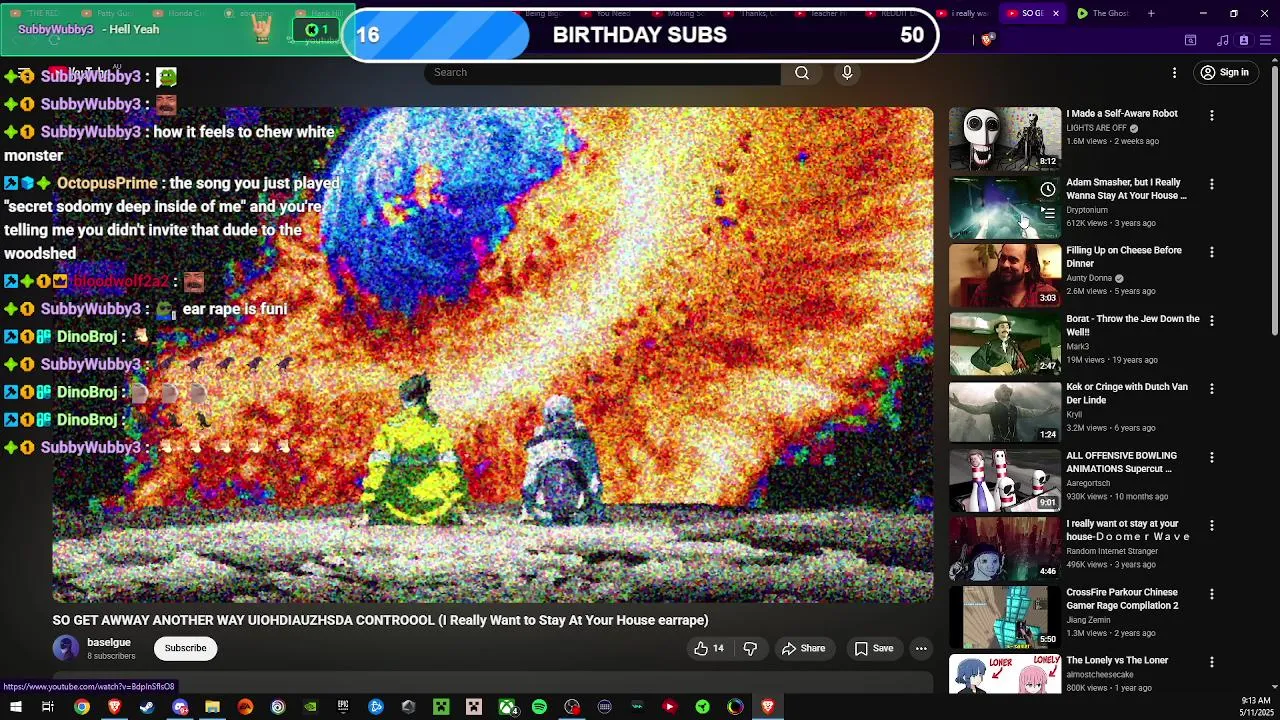Screen dimensions: 1280x720
Task: Launch Google Chrome from taskbar
Action: (82, 707)
